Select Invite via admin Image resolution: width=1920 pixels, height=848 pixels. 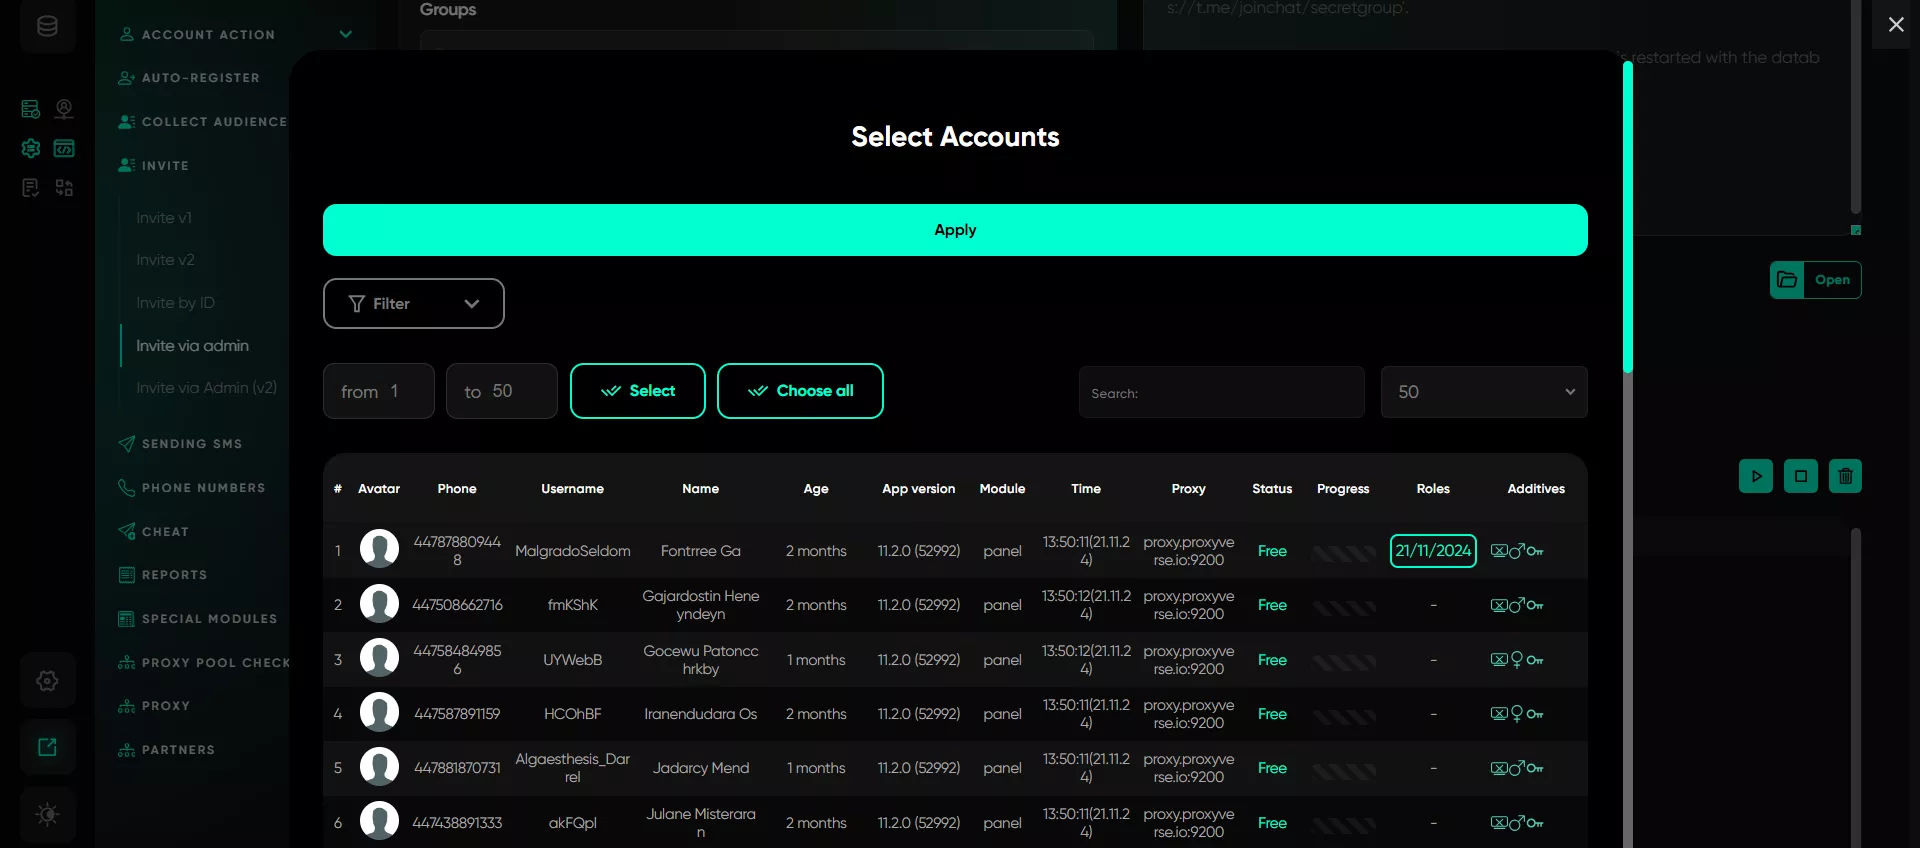click(x=193, y=346)
